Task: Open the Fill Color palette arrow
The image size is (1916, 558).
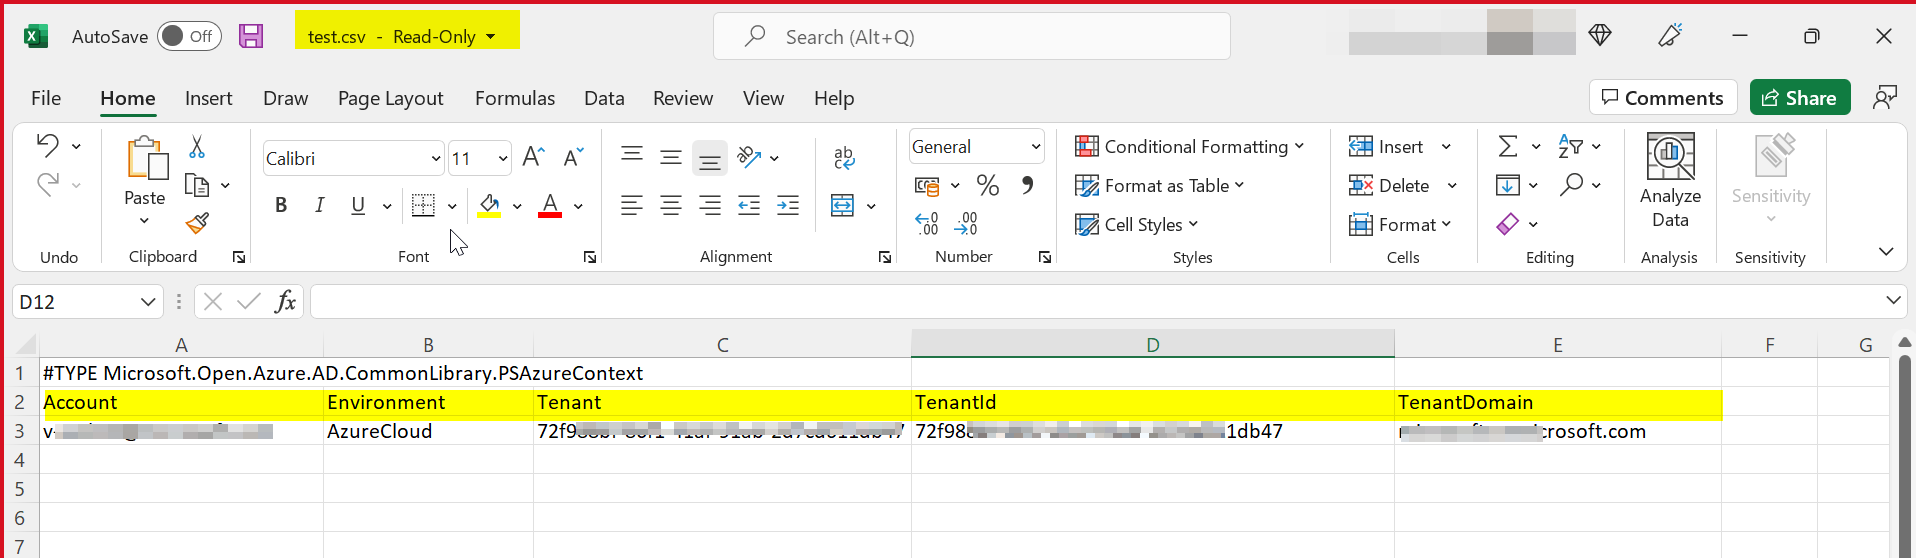Action: coord(517,206)
